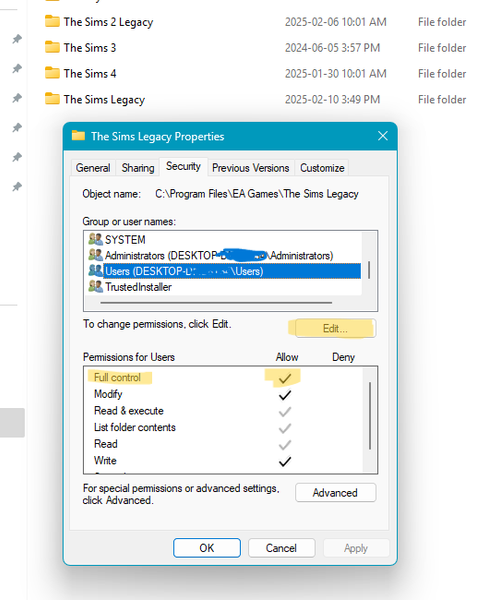Click The Sims Legacy folder icon
Image resolution: width=500 pixels, height=600 pixels.
52,98
